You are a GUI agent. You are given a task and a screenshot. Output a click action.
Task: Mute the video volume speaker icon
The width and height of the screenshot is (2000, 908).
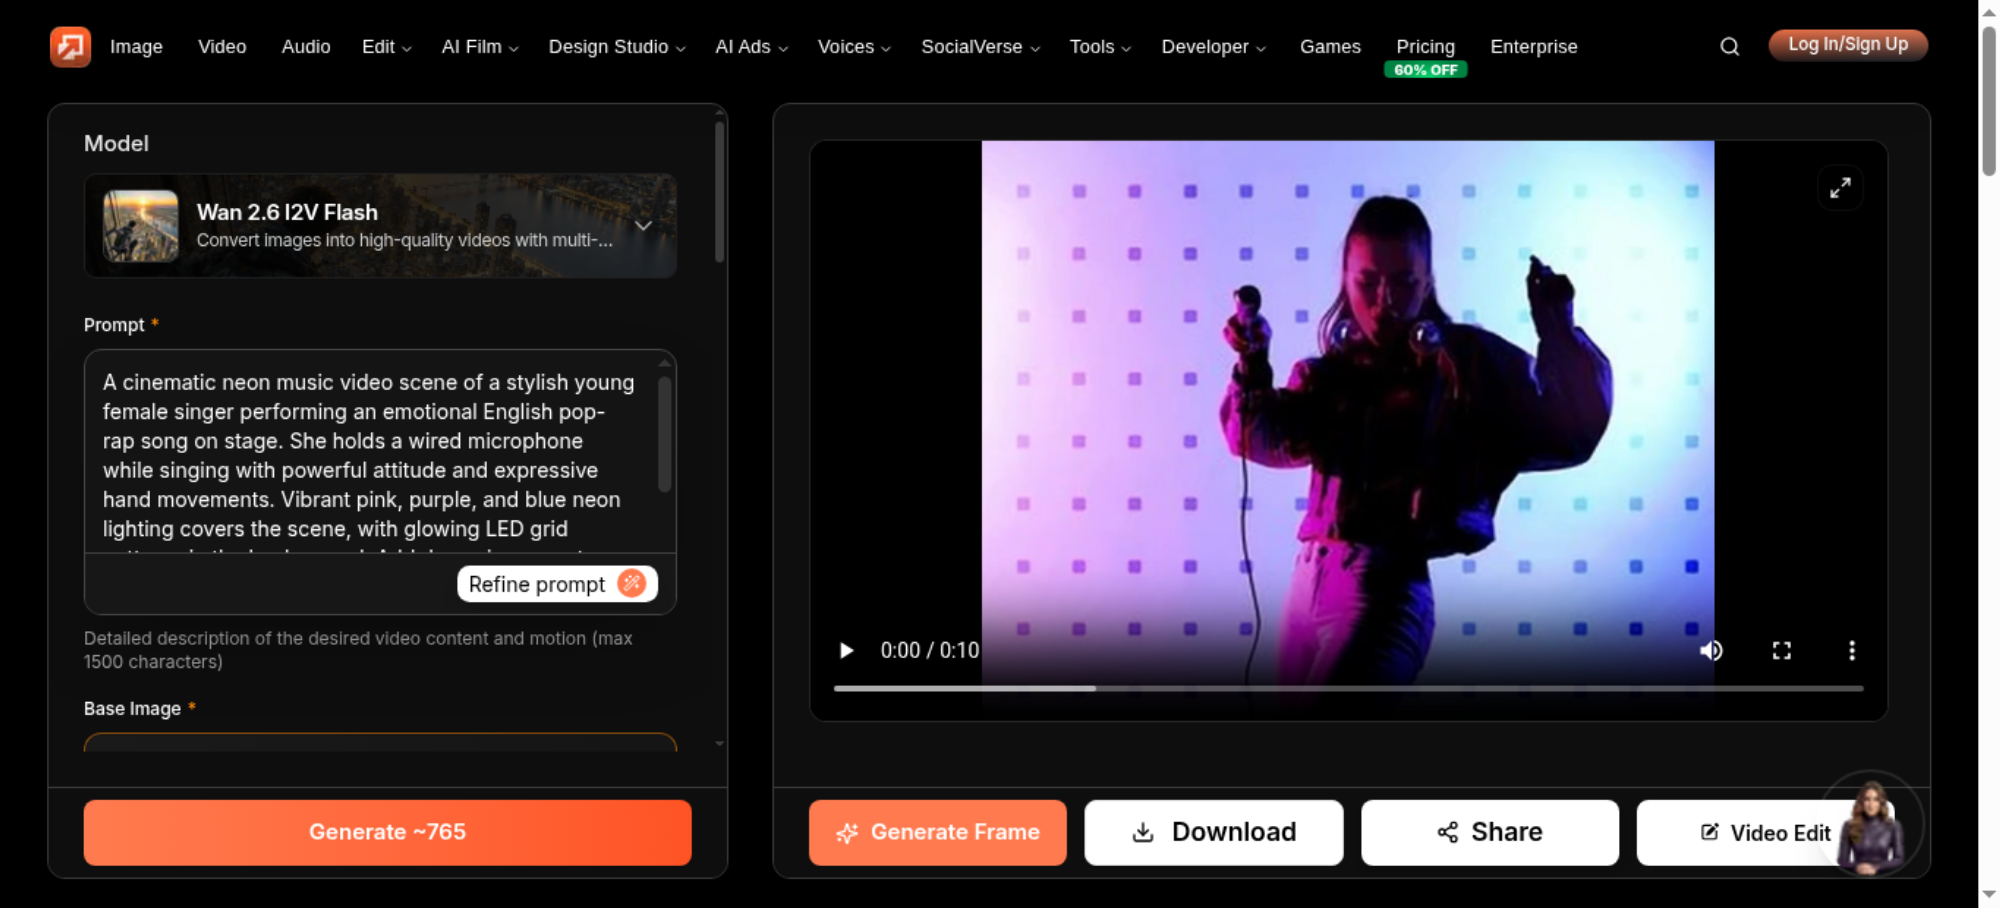[x=1711, y=651]
